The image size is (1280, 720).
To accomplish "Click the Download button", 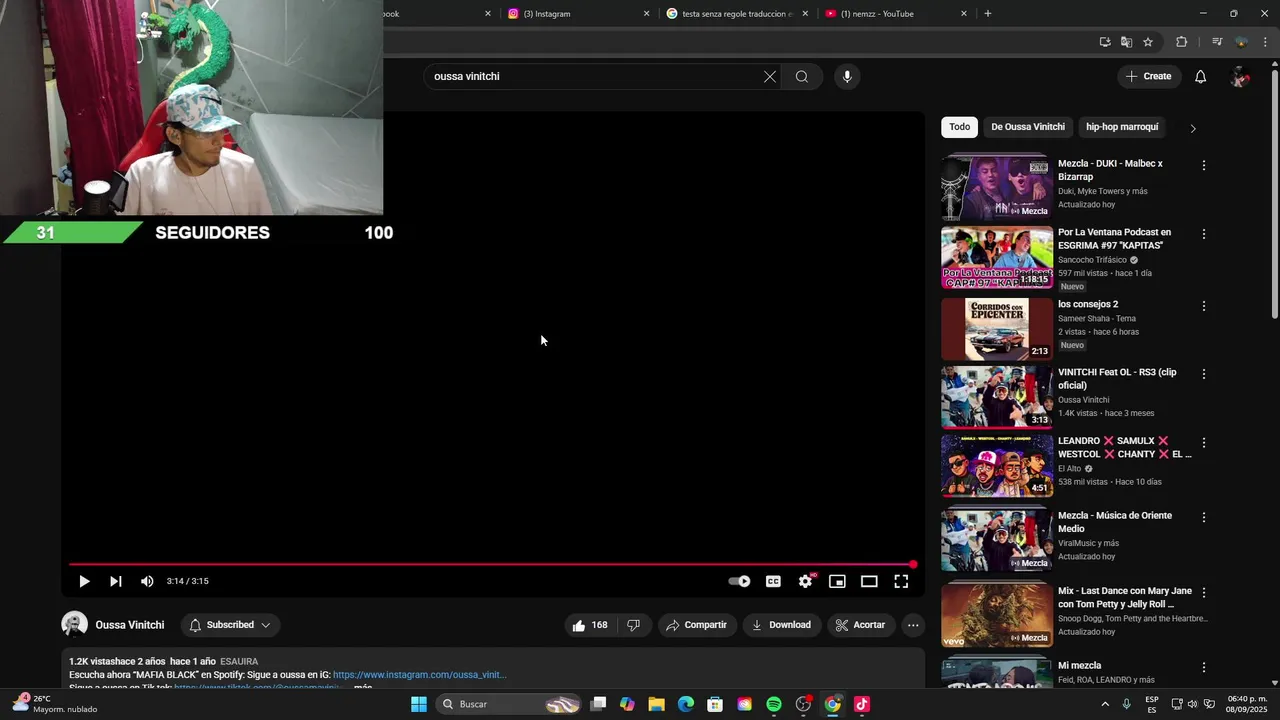I will (782, 625).
